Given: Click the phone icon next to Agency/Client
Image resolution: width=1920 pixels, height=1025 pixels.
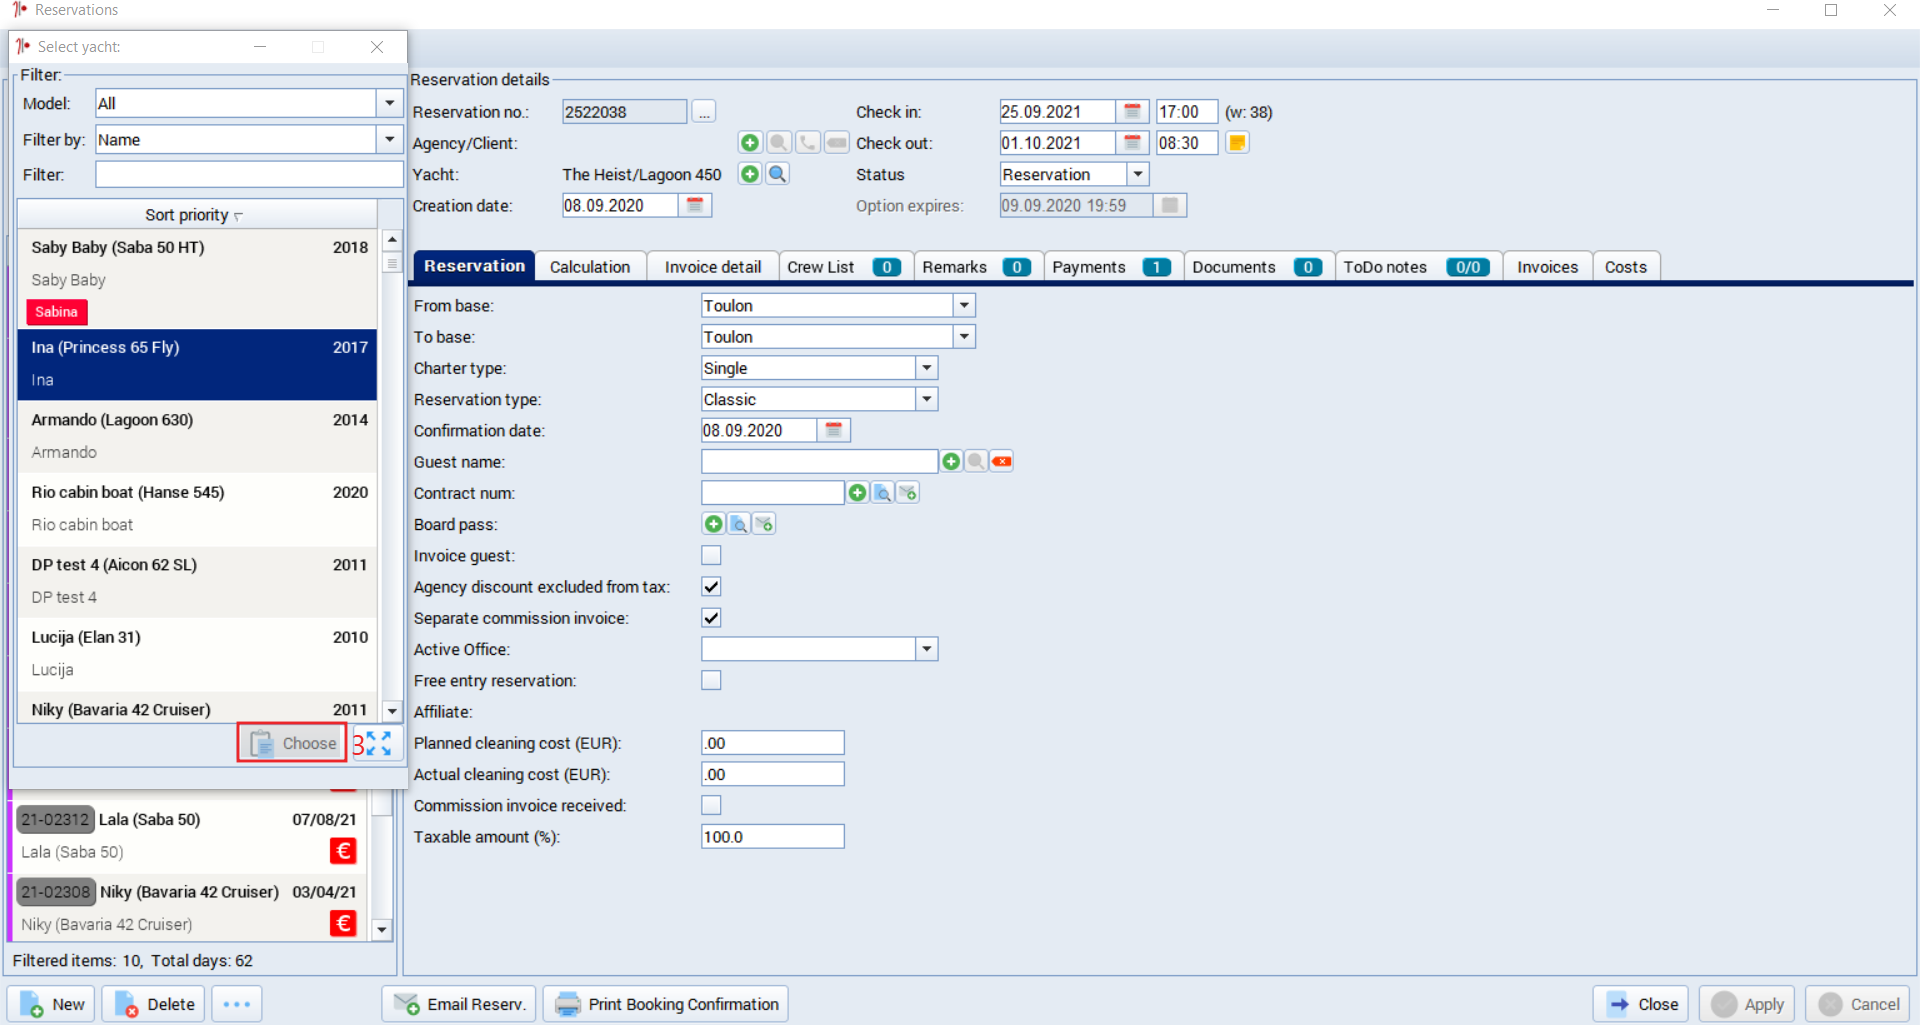Looking at the screenshot, I should (807, 143).
